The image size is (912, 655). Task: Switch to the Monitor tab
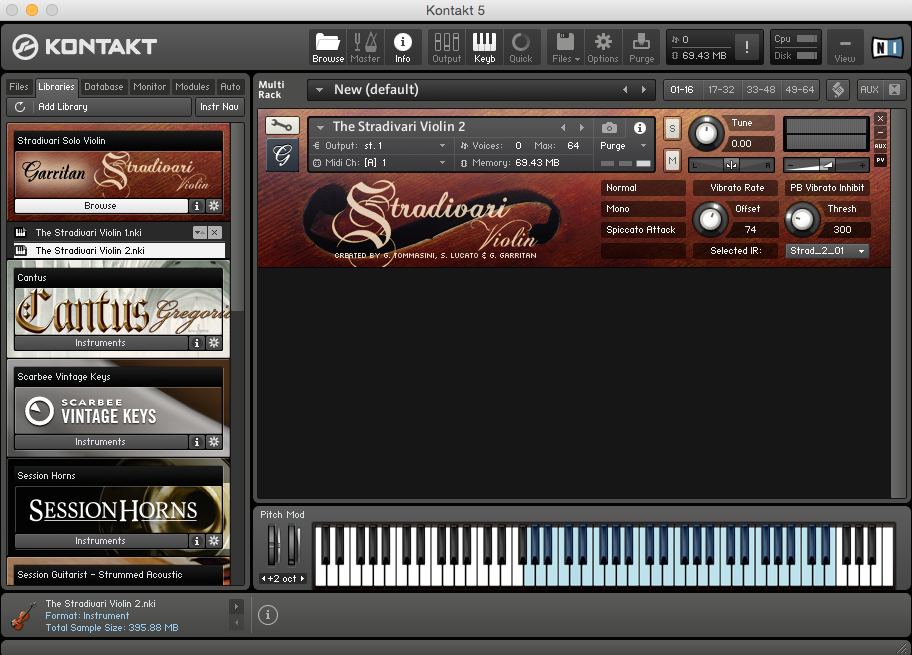[149, 87]
